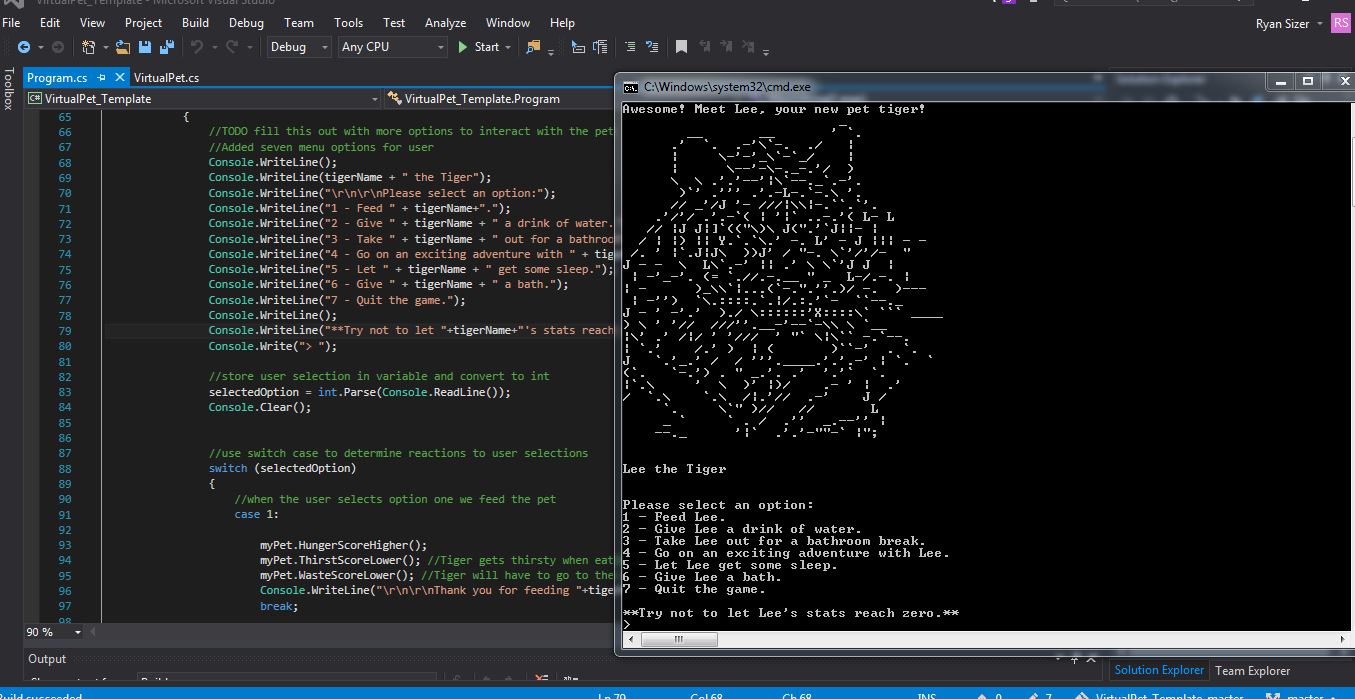Click the Find in Files toolbar icon
This screenshot has height=699, width=1355.
pos(533,47)
